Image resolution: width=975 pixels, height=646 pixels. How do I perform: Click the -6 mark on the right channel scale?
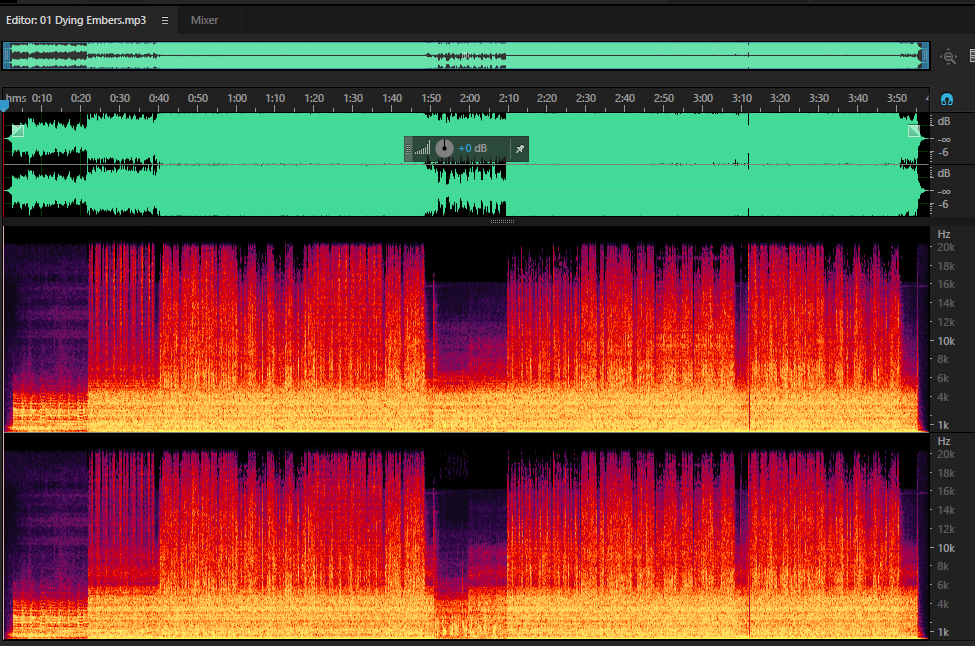pos(943,205)
